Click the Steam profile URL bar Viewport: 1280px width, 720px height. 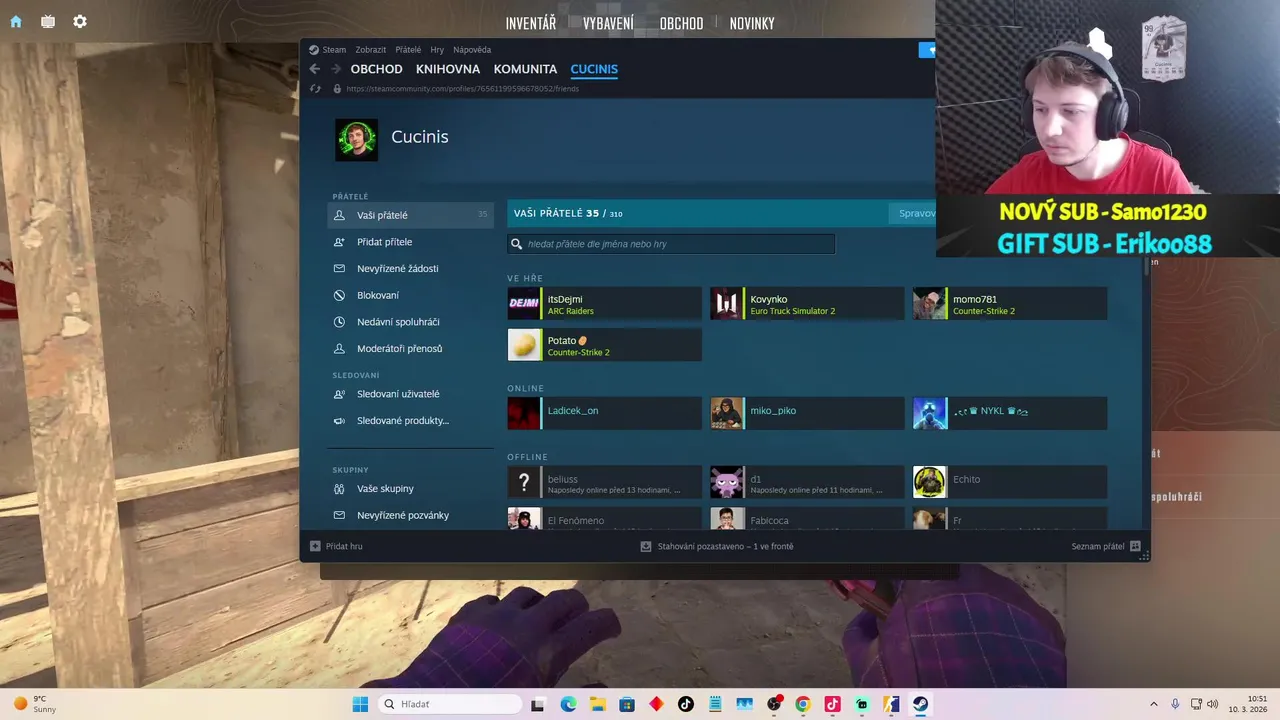462,89
